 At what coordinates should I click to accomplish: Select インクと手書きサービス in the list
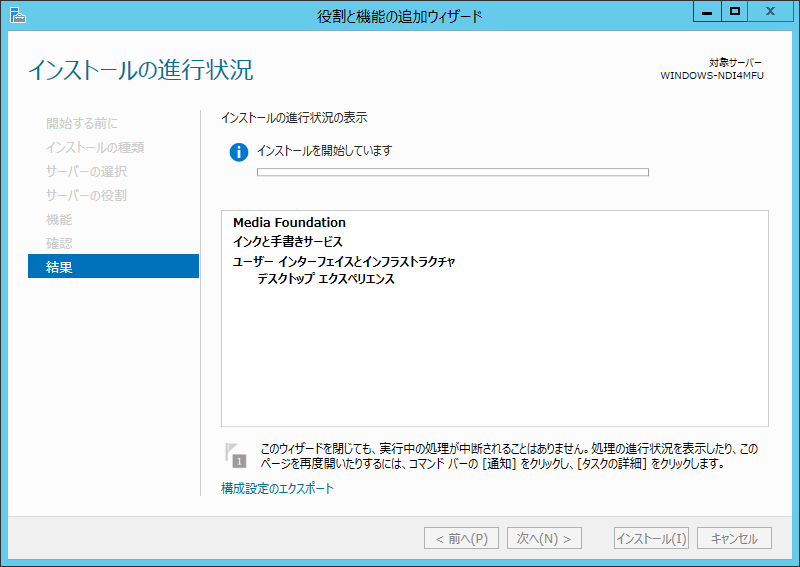click(x=288, y=241)
